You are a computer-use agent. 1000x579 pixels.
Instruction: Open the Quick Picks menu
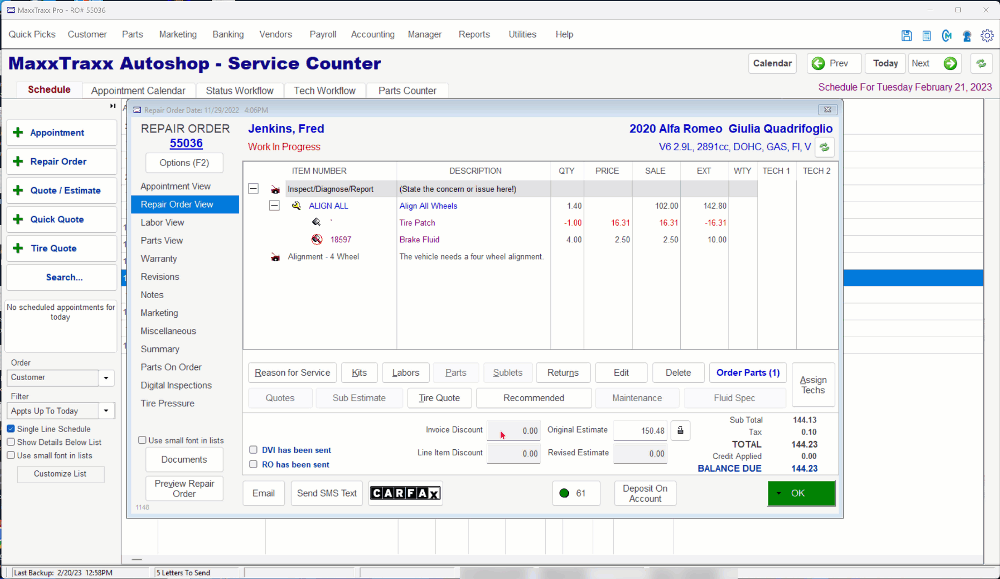pos(32,34)
